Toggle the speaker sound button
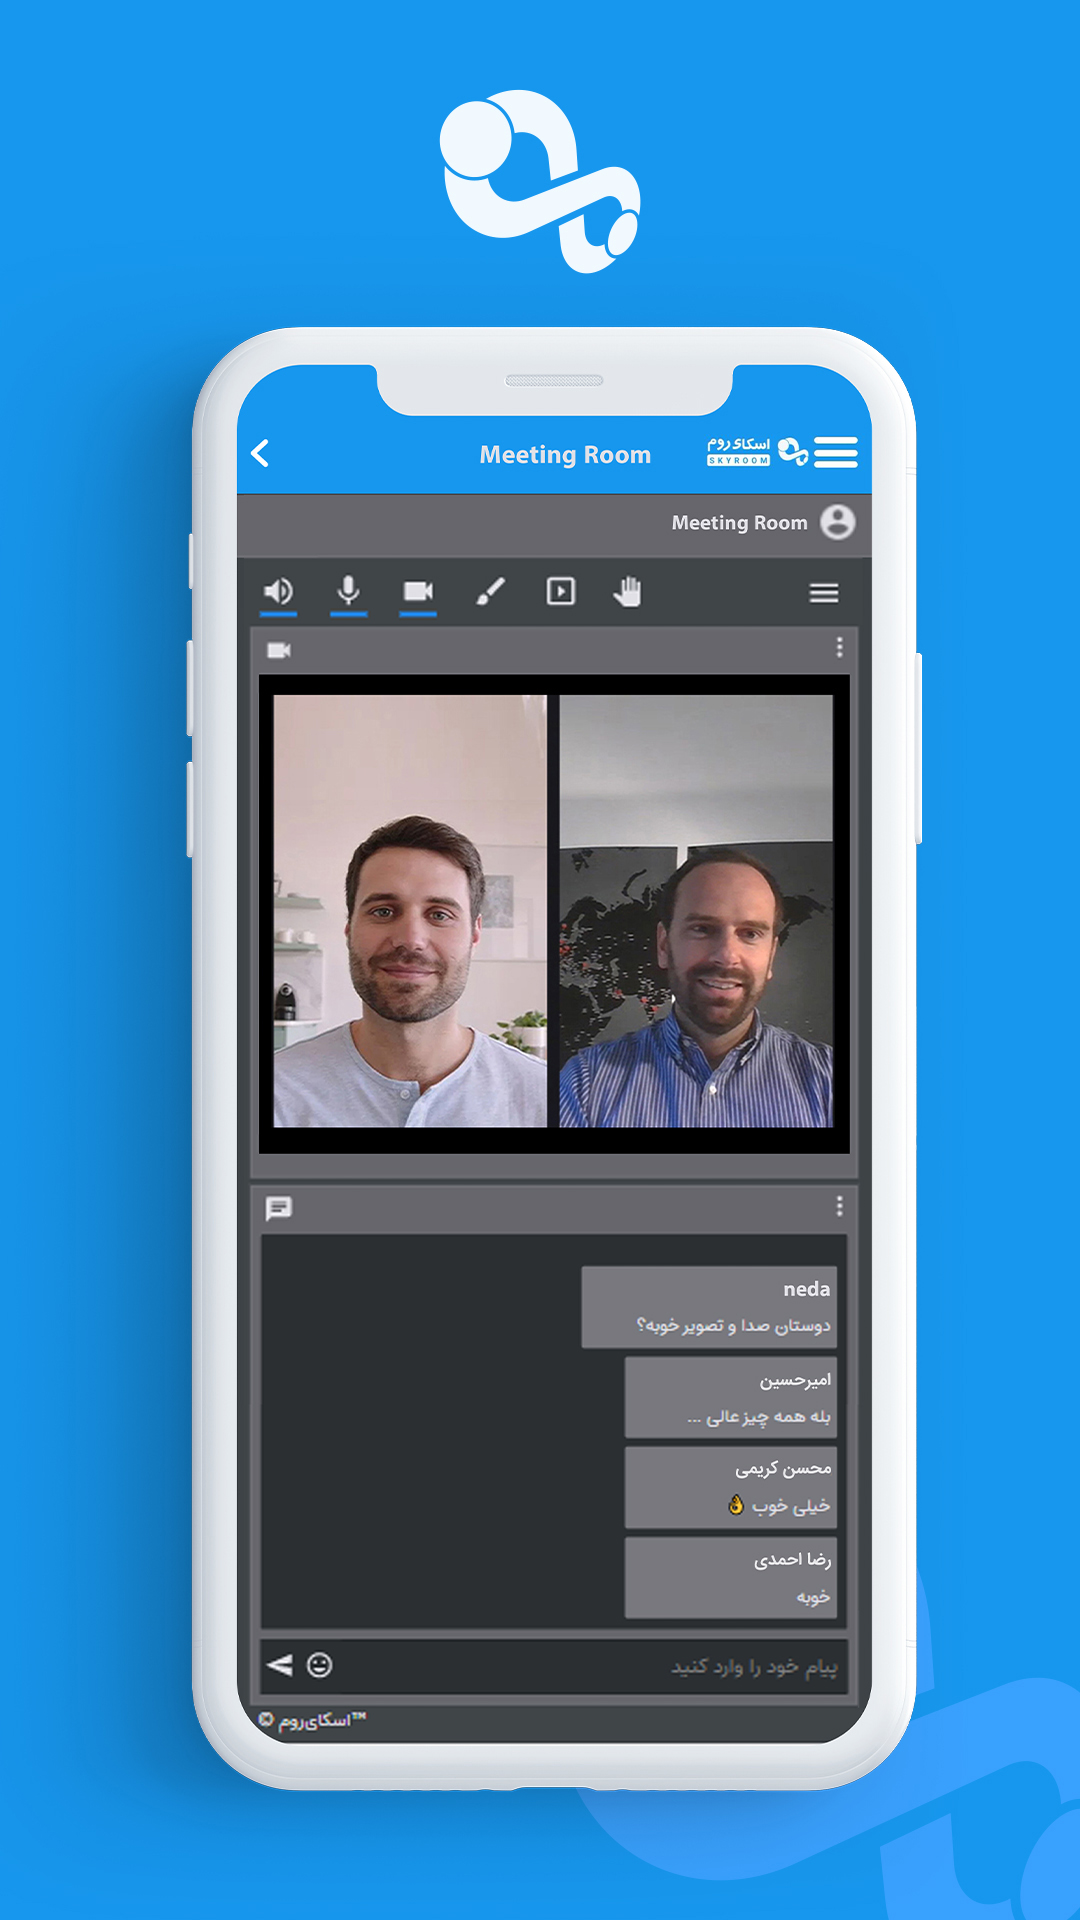1080x1920 pixels. click(278, 592)
